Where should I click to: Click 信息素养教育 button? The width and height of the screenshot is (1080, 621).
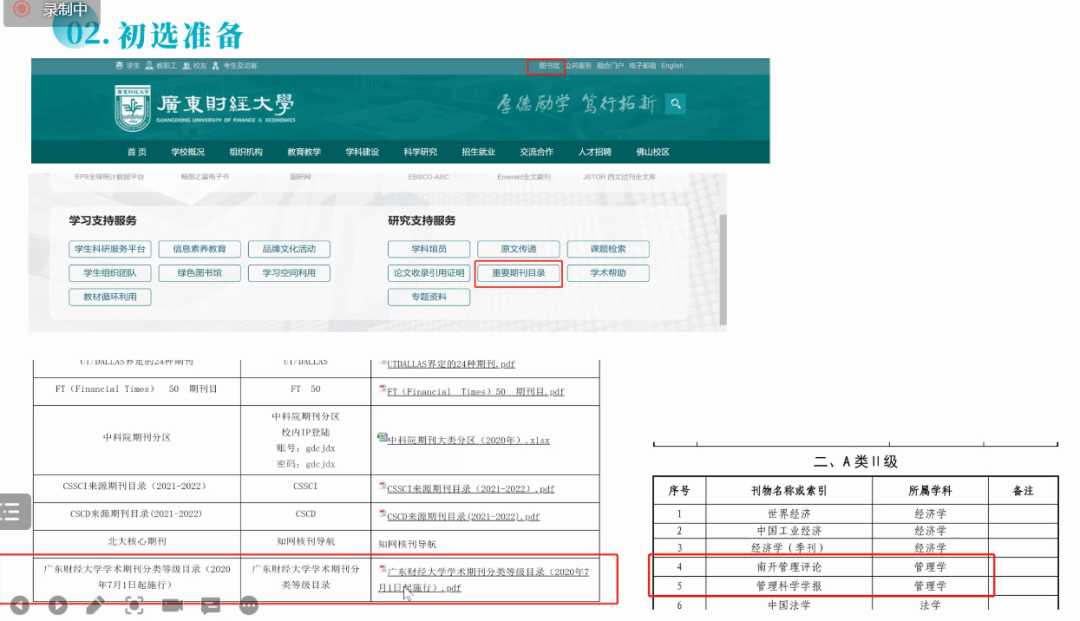[200, 249]
